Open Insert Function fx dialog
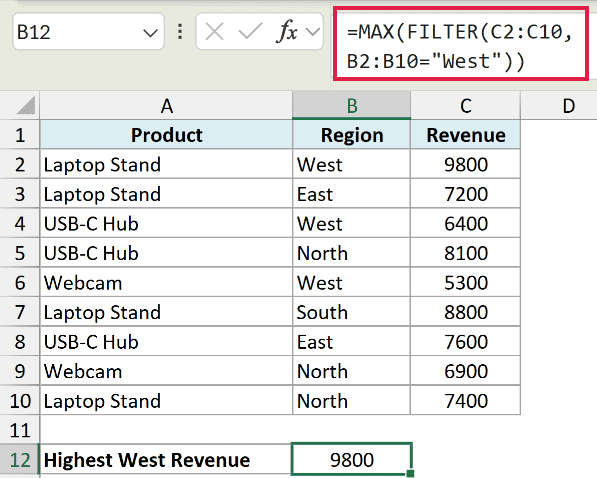Image resolution: width=597 pixels, height=478 pixels. pyautogui.click(x=286, y=31)
